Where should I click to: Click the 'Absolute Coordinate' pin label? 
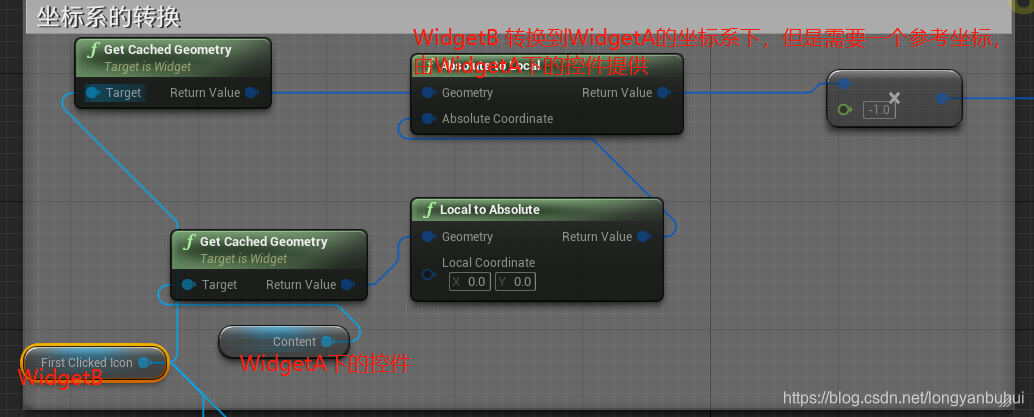[497, 119]
